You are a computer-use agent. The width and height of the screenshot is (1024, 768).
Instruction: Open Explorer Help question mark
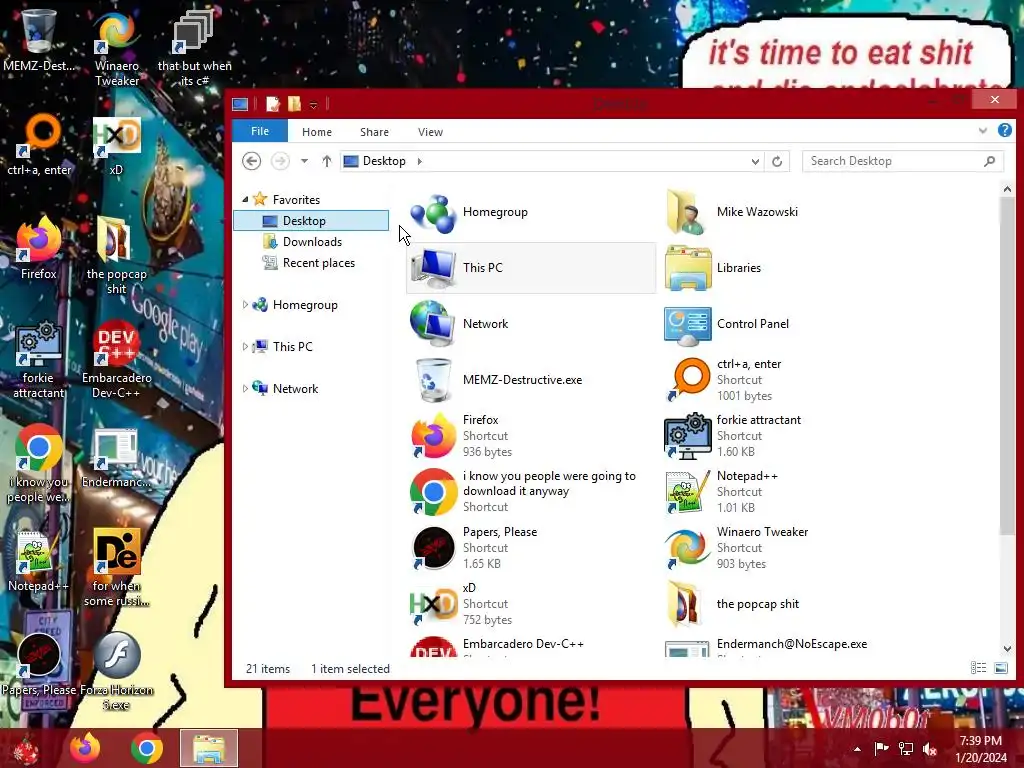(x=1004, y=130)
